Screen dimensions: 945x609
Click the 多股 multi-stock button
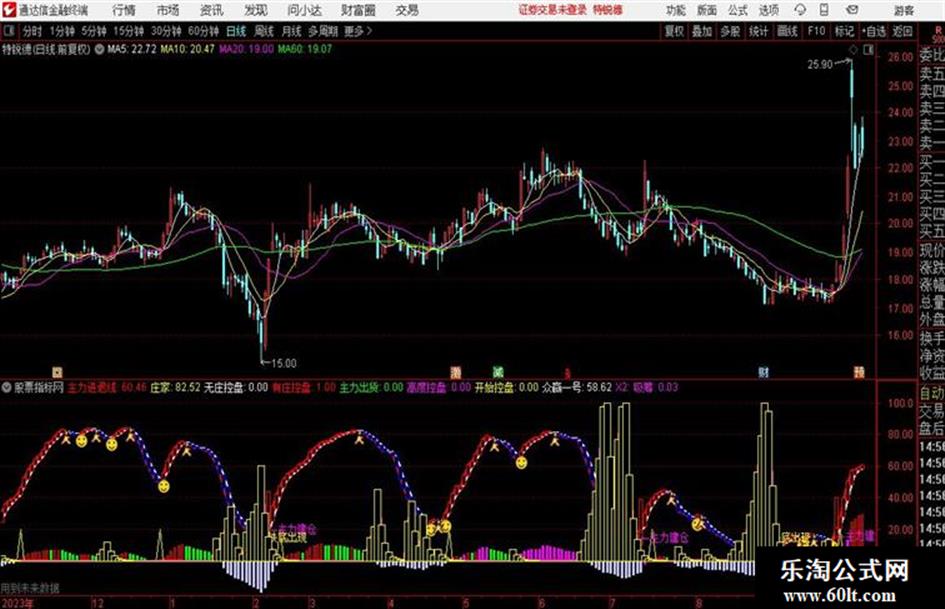(x=730, y=31)
